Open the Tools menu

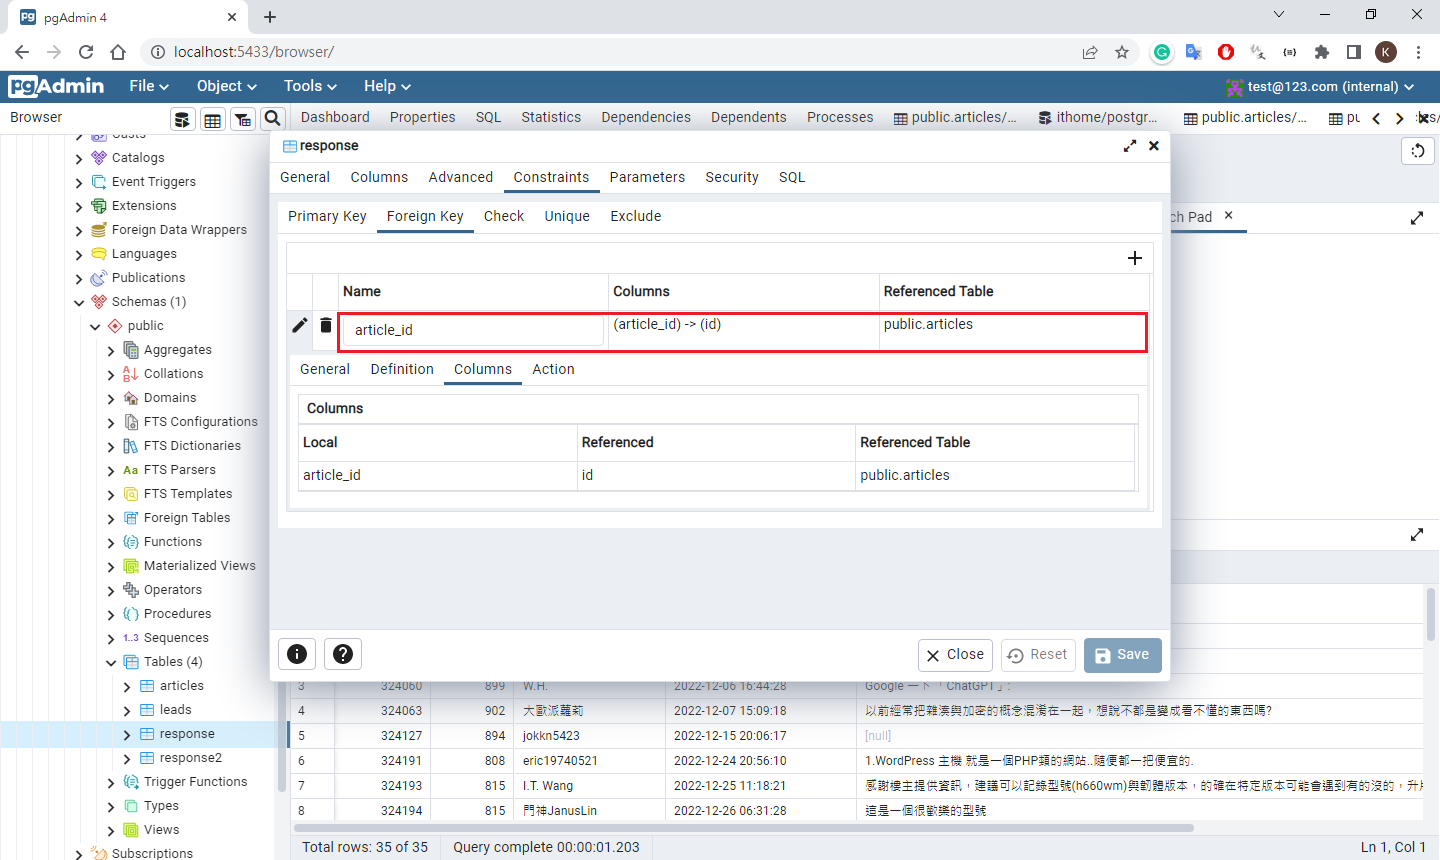310,86
